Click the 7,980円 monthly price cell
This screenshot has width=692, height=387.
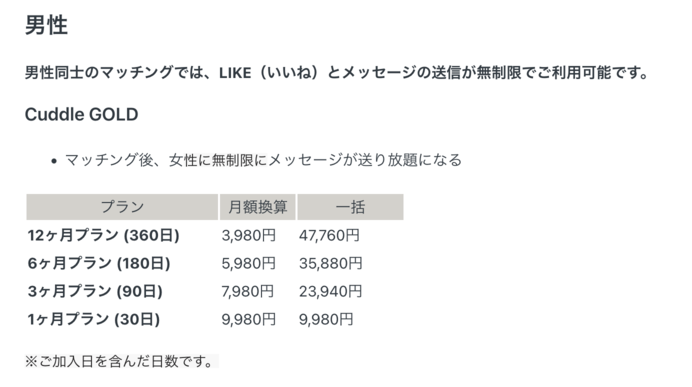pos(248,291)
